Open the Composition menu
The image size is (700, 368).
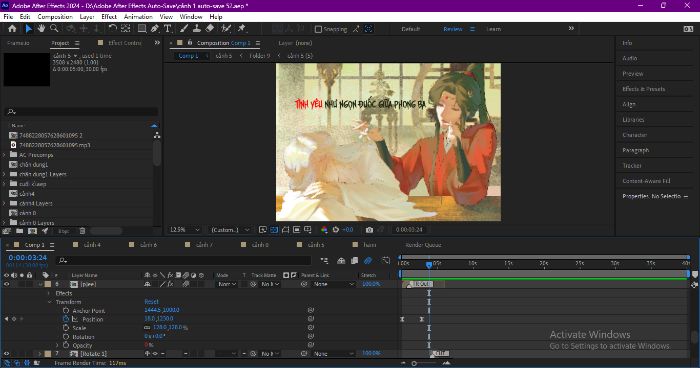point(55,17)
